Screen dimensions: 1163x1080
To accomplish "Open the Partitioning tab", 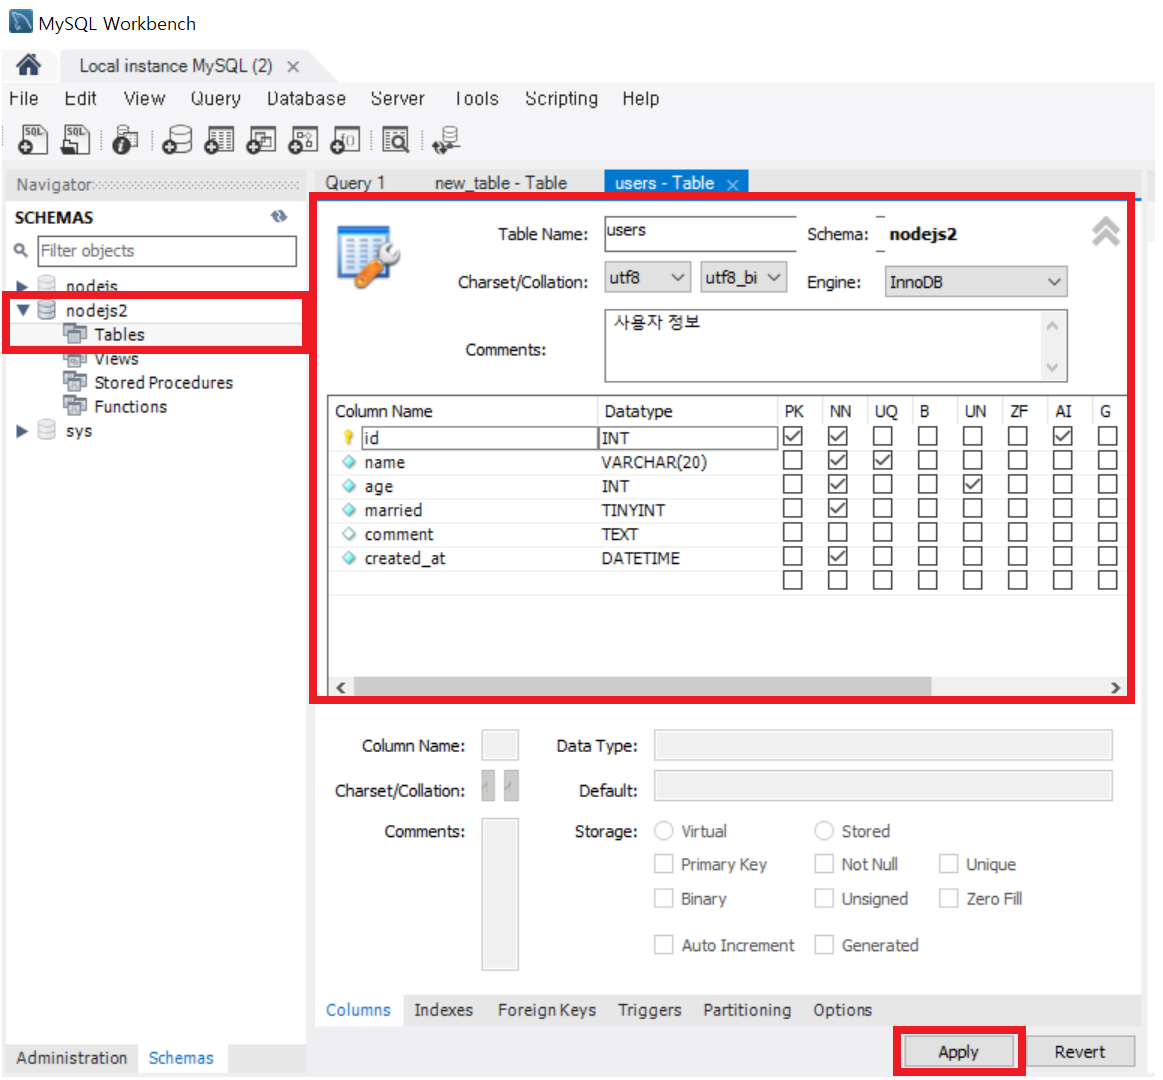I will [x=747, y=1010].
